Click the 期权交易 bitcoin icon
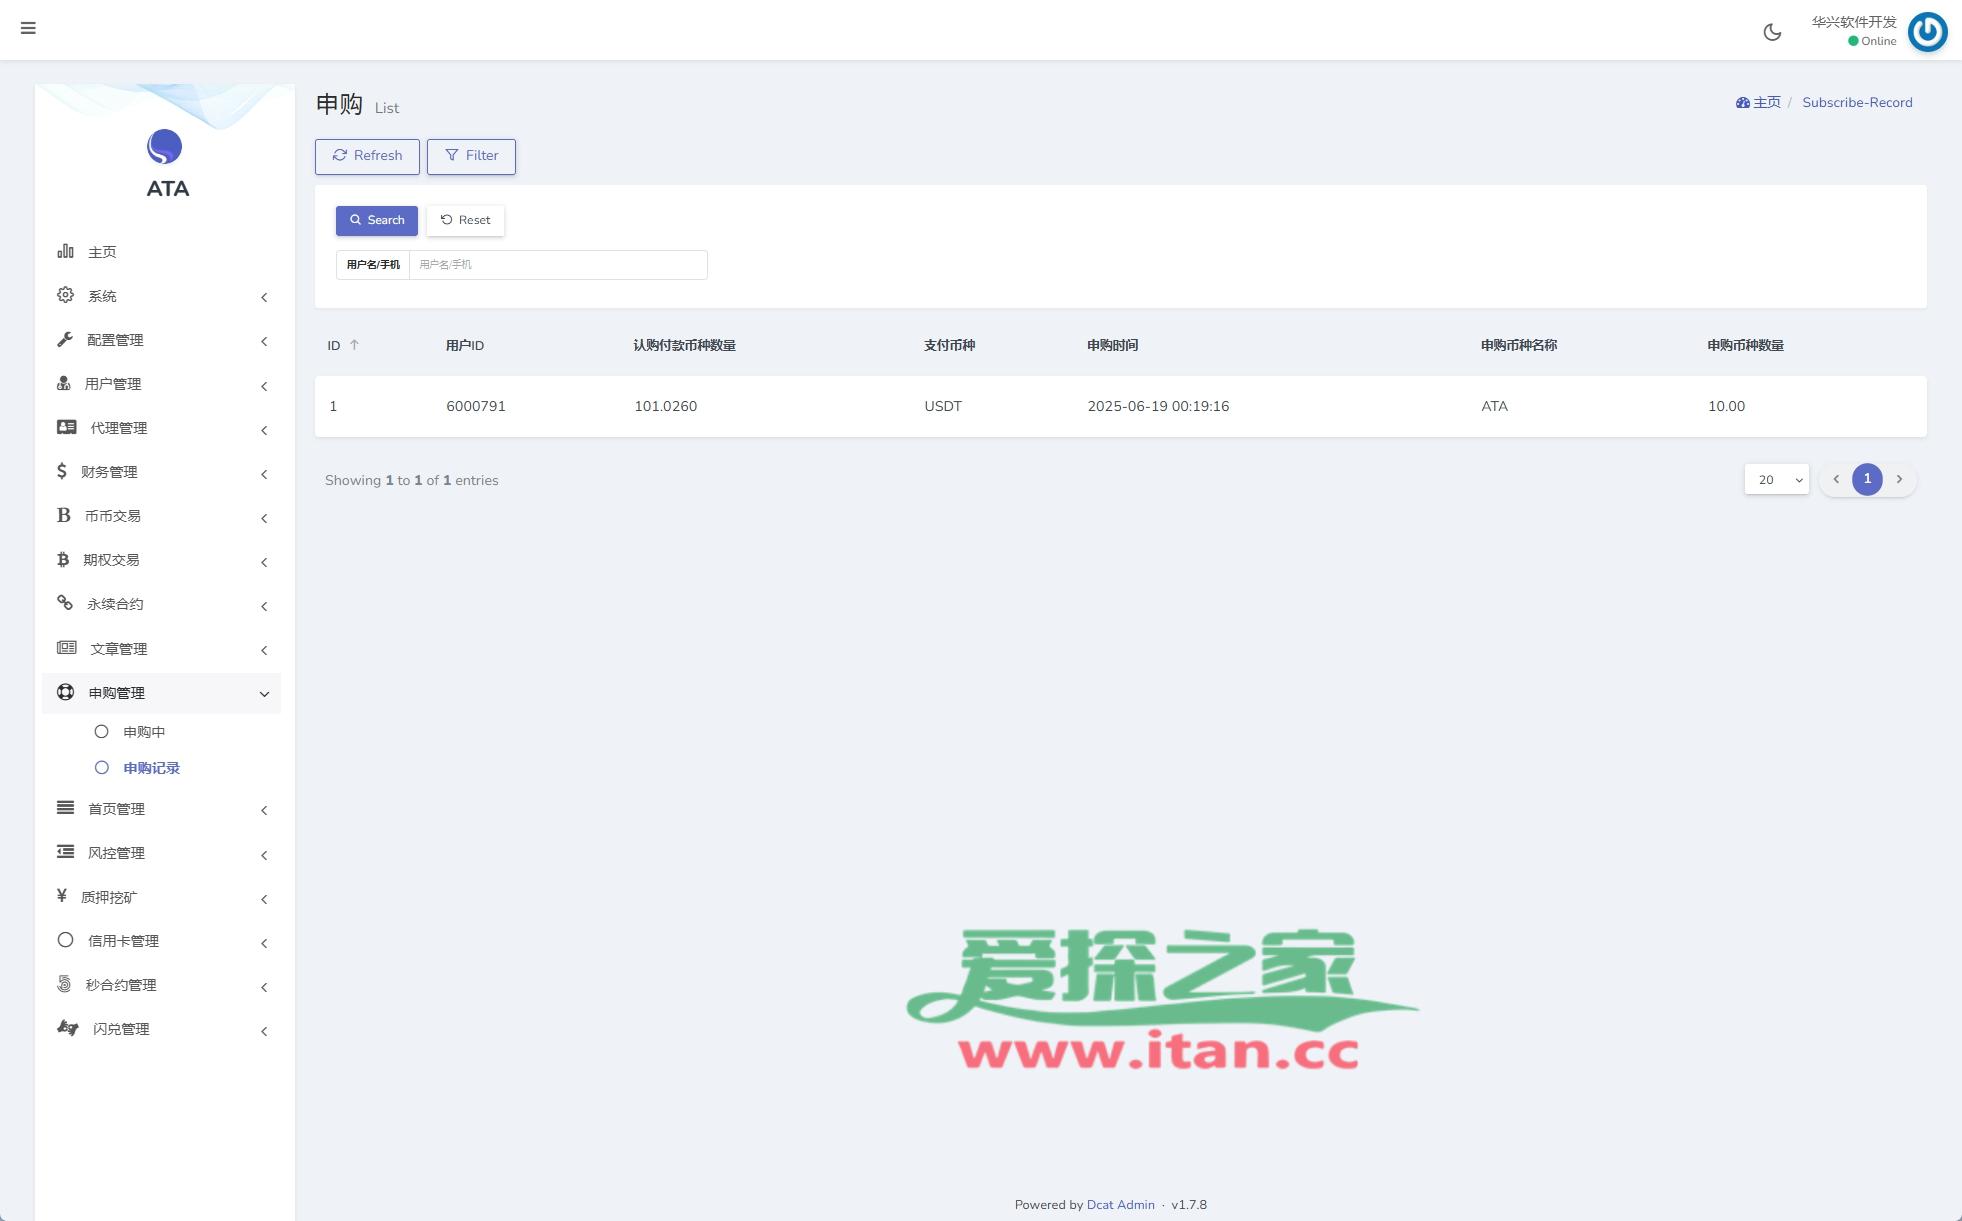1962x1221 pixels. coord(63,559)
